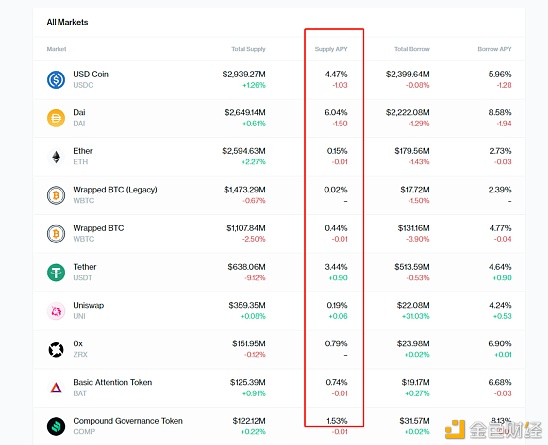Click the Ether diamond icon
The width and height of the screenshot is (548, 445).
(x=56, y=156)
